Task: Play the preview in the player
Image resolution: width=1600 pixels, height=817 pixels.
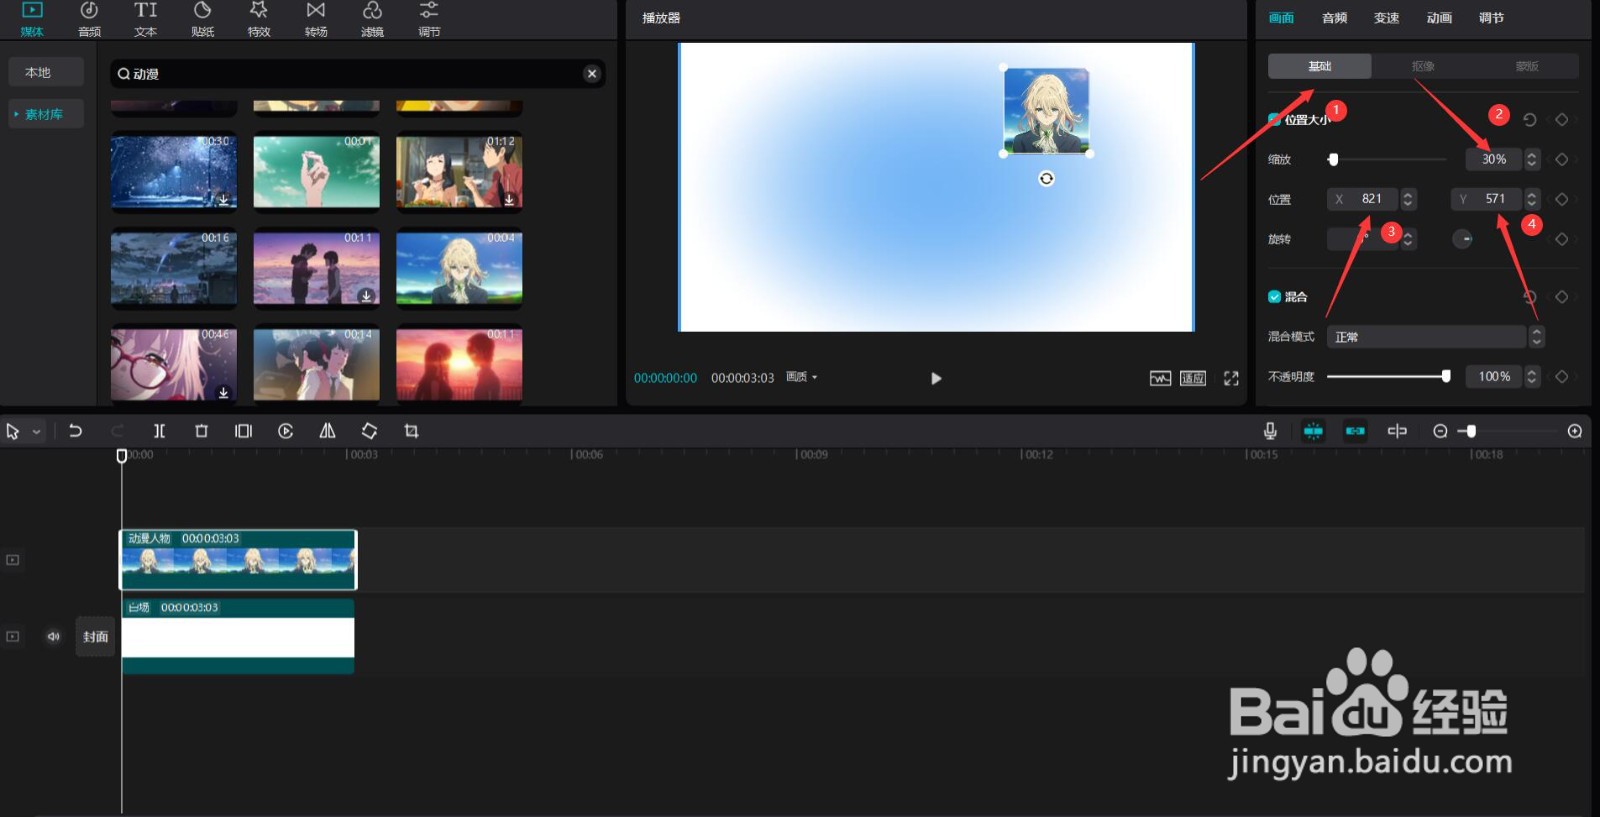Action: pyautogui.click(x=936, y=378)
